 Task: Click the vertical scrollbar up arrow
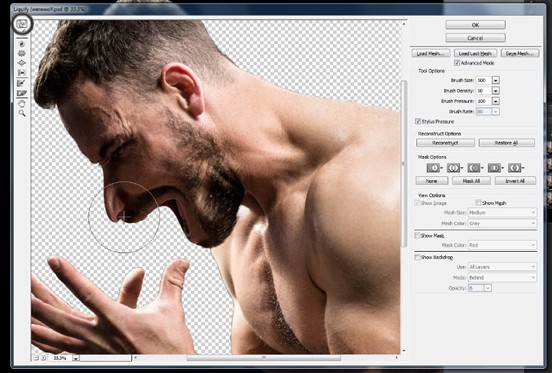404,24
